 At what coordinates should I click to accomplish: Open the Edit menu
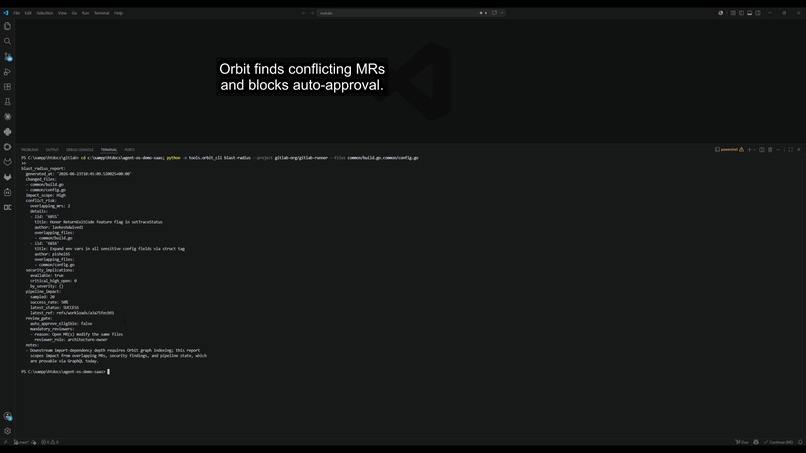click(28, 13)
